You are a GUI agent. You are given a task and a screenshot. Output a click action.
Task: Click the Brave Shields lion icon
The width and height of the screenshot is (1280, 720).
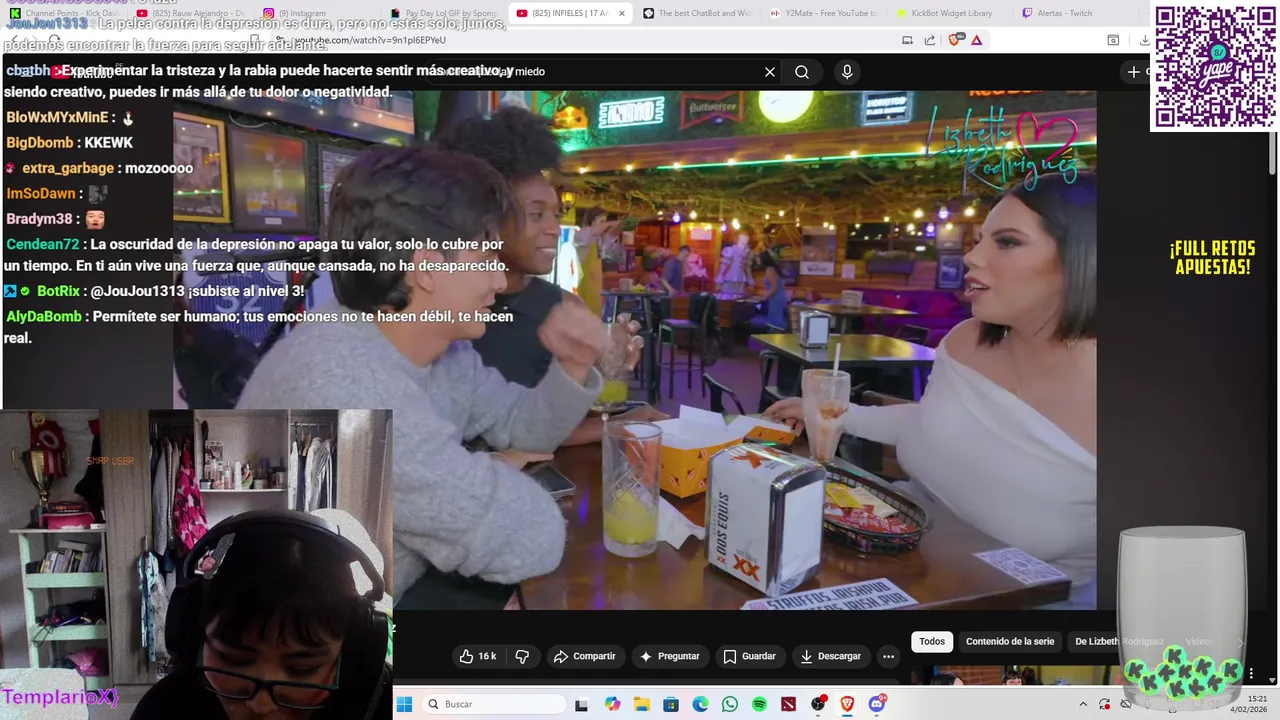coord(953,40)
